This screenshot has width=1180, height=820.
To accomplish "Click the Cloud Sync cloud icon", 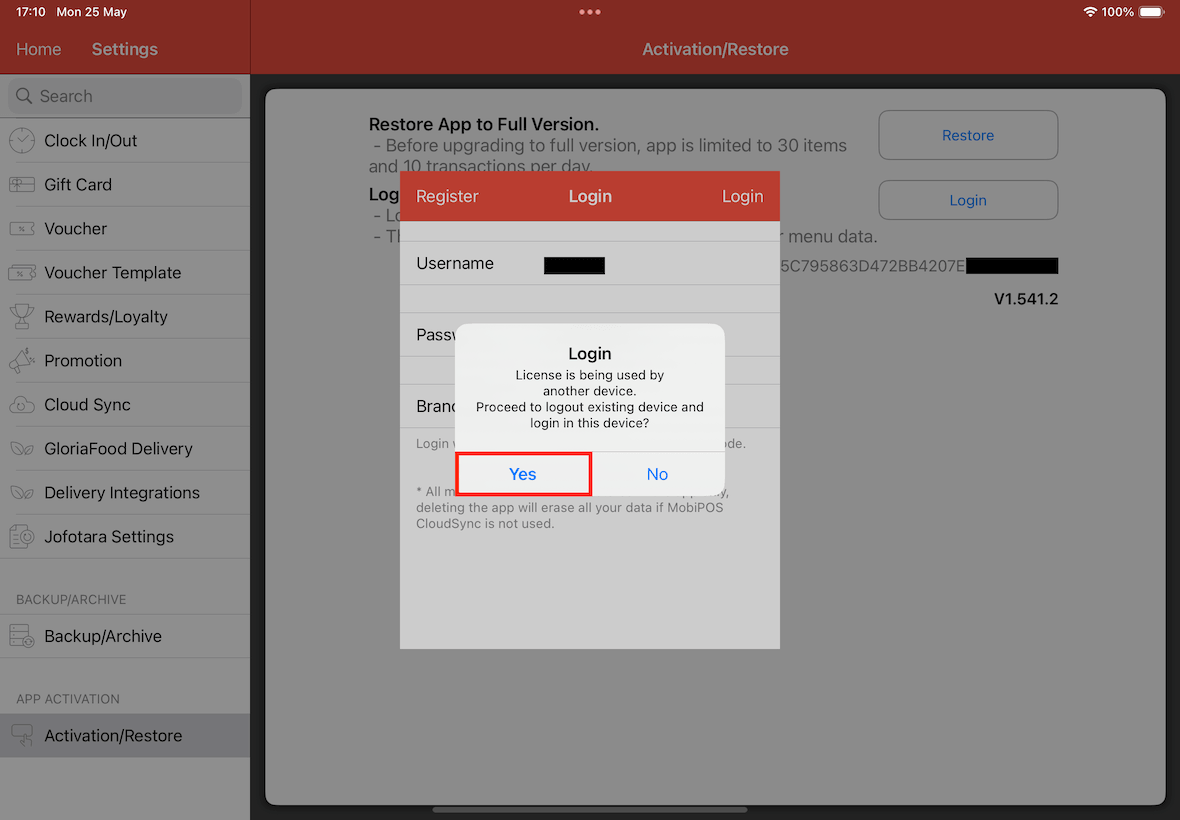I will [x=22, y=405].
